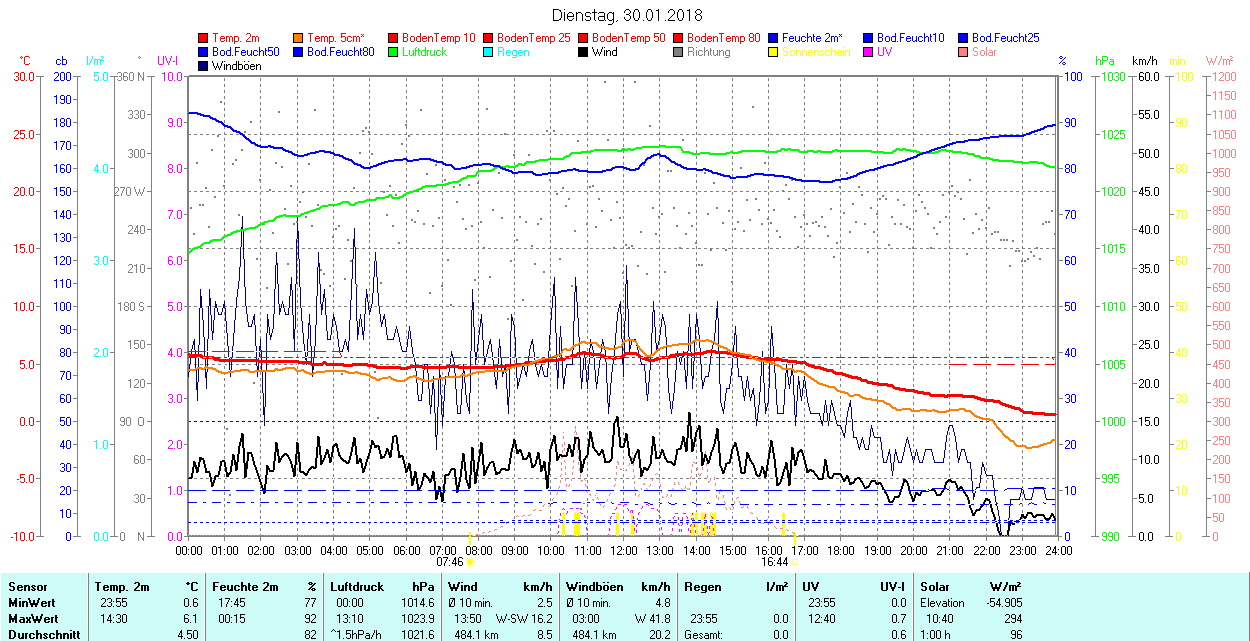Click the chart title Dienstag, 30.01.2018

click(627, 15)
